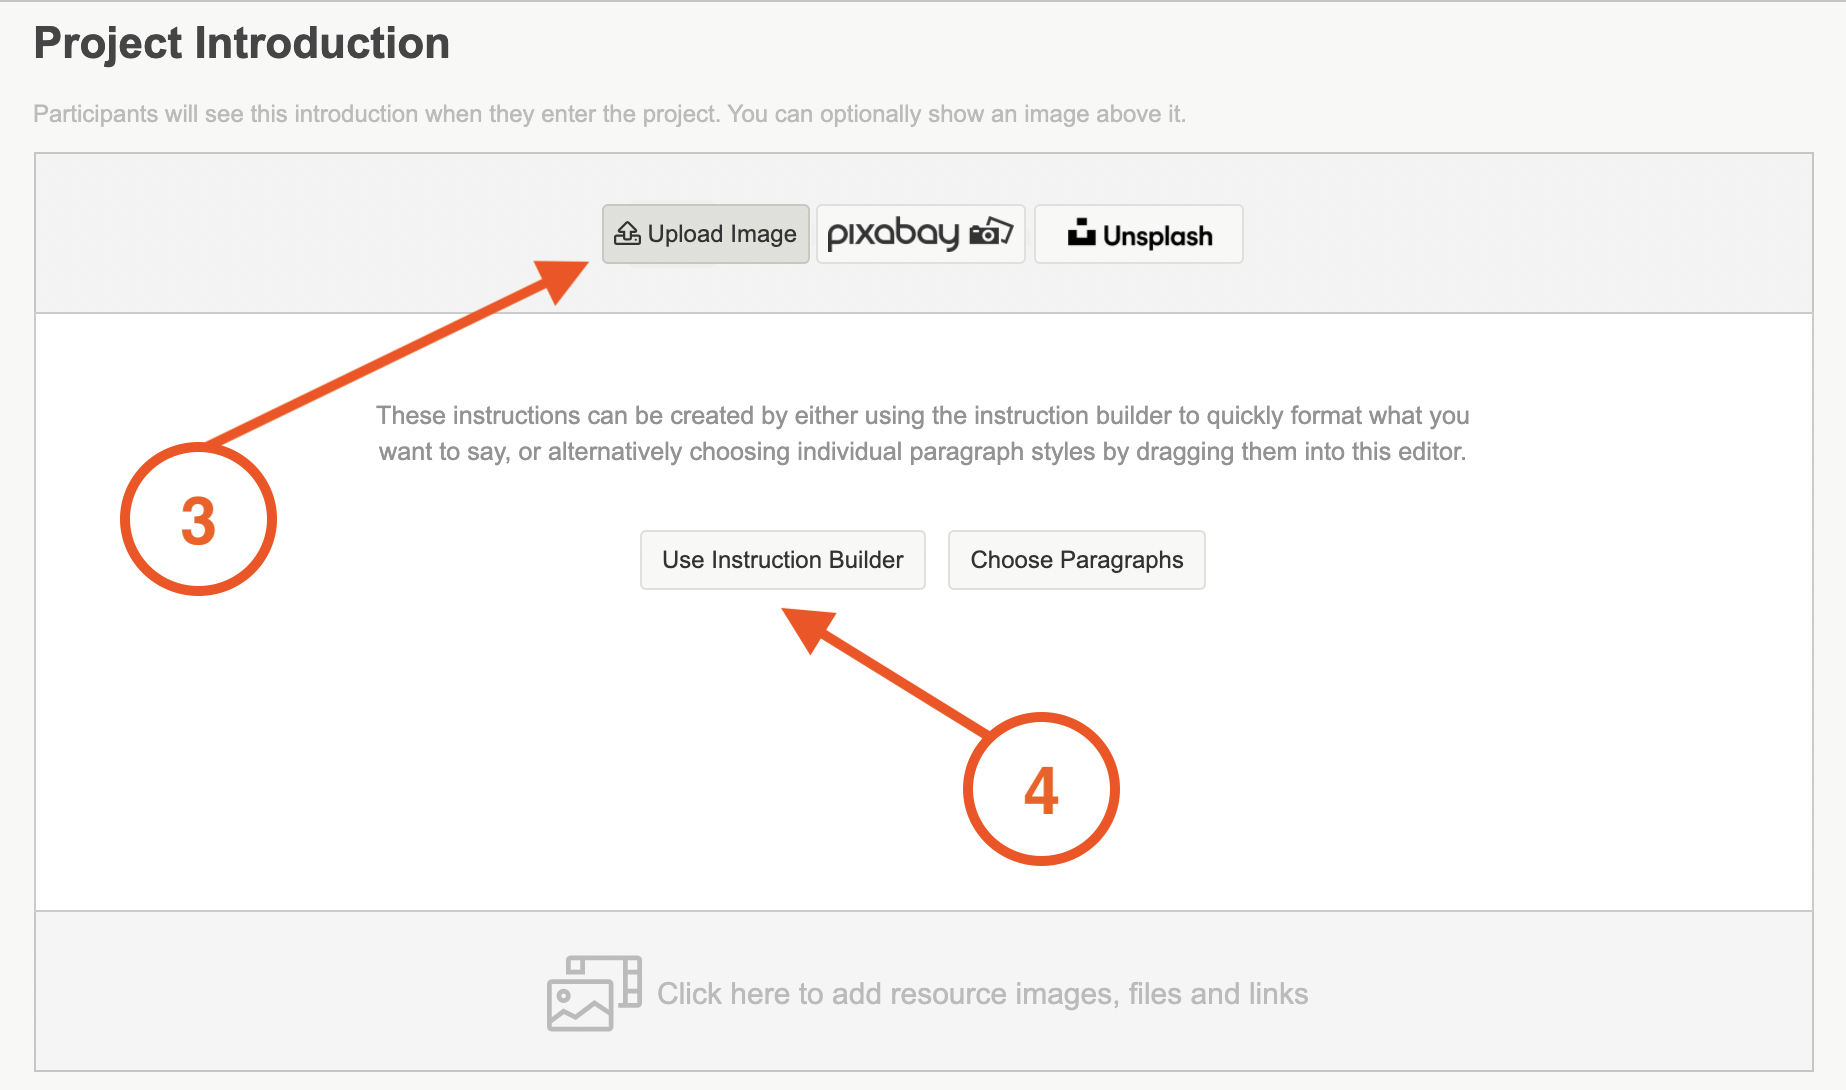This screenshot has height=1090, width=1846.
Task: Click the Unsplash text label
Action: click(x=1157, y=236)
